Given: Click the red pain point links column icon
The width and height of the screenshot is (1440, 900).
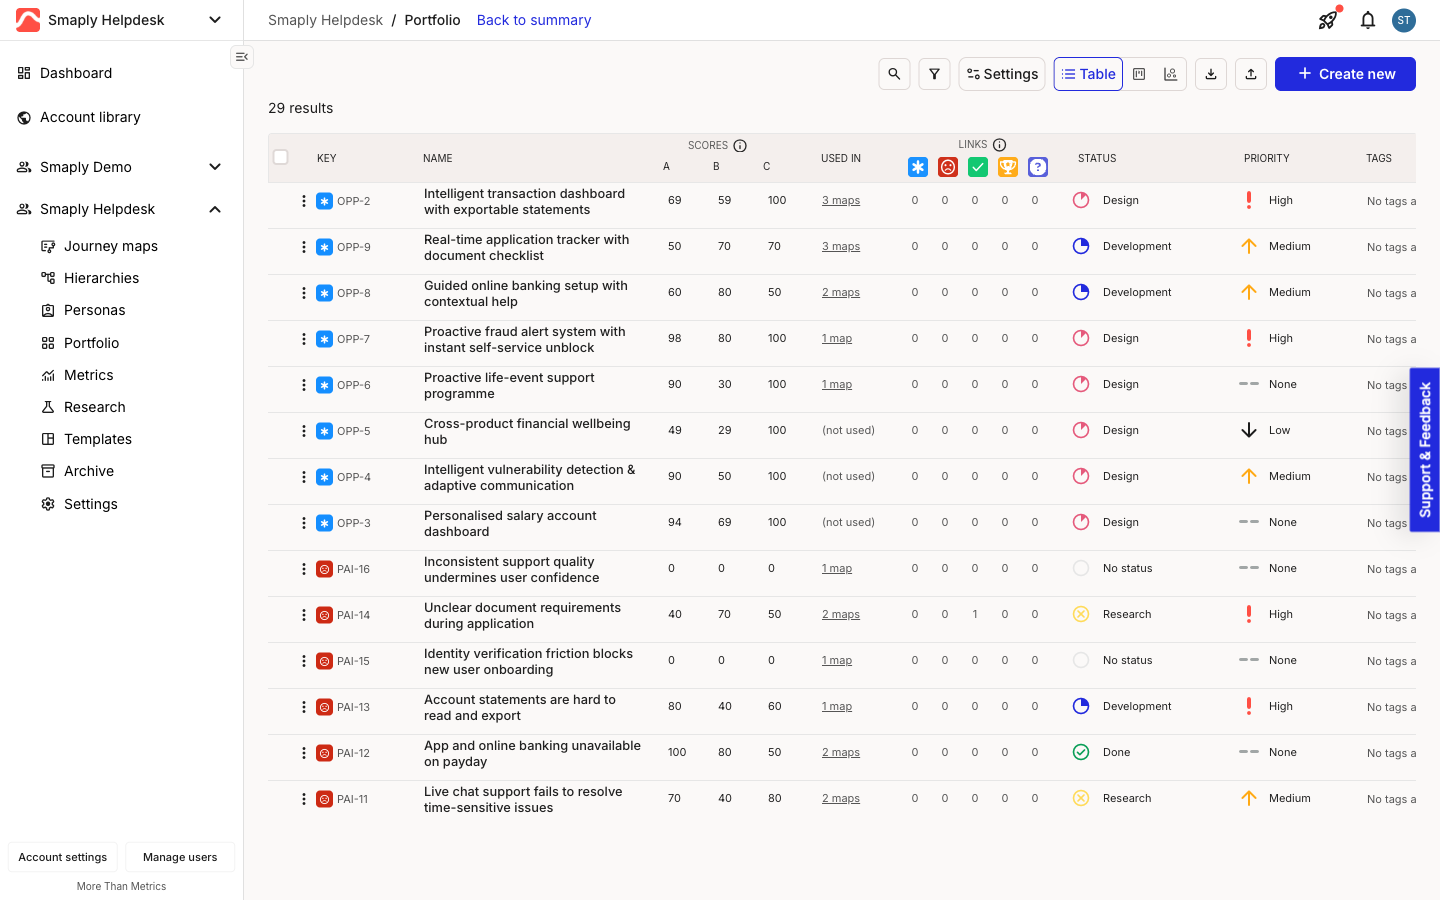Looking at the screenshot, I should (x=948, y=167).
